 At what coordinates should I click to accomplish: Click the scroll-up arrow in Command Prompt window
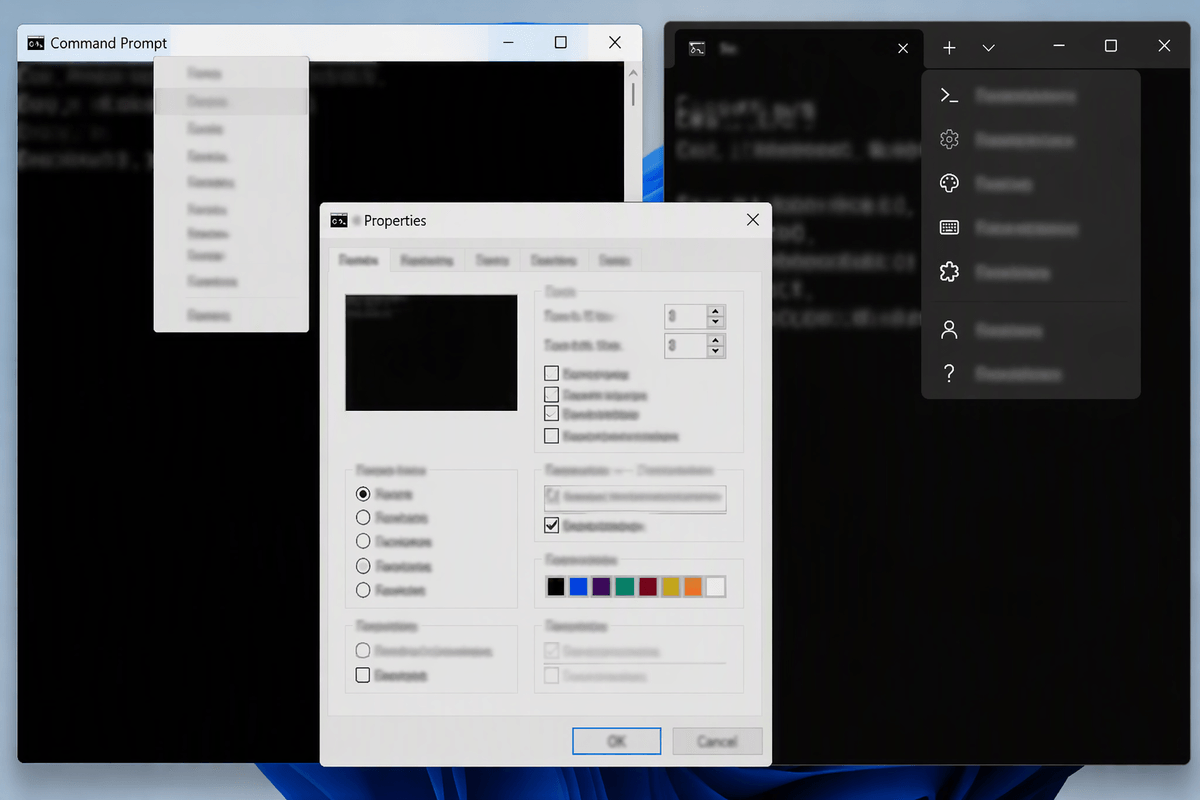(633, 72)
